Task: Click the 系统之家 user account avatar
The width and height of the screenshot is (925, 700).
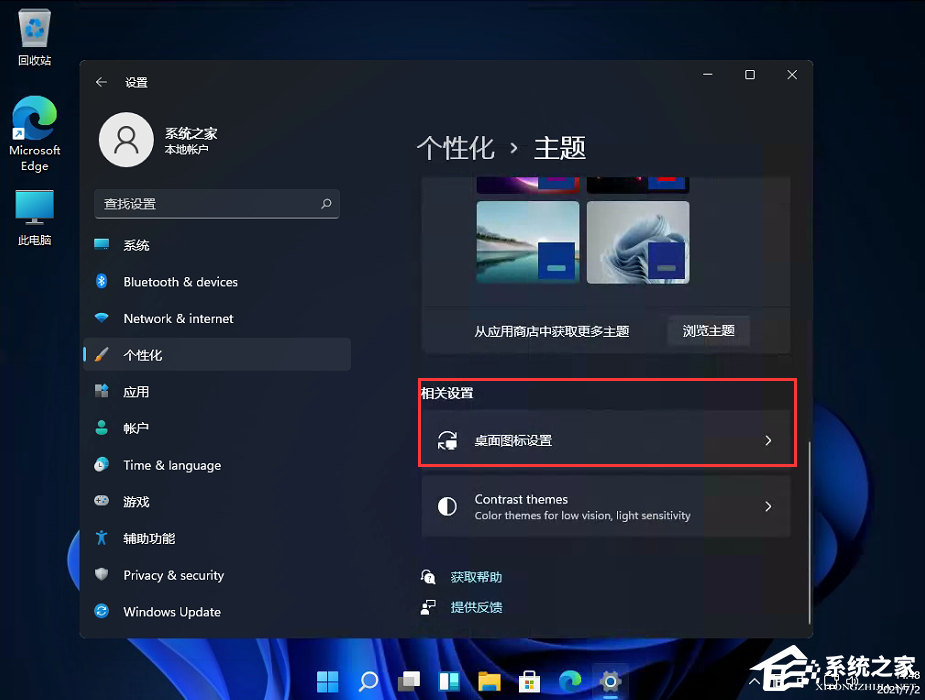Action: point(126,140)
